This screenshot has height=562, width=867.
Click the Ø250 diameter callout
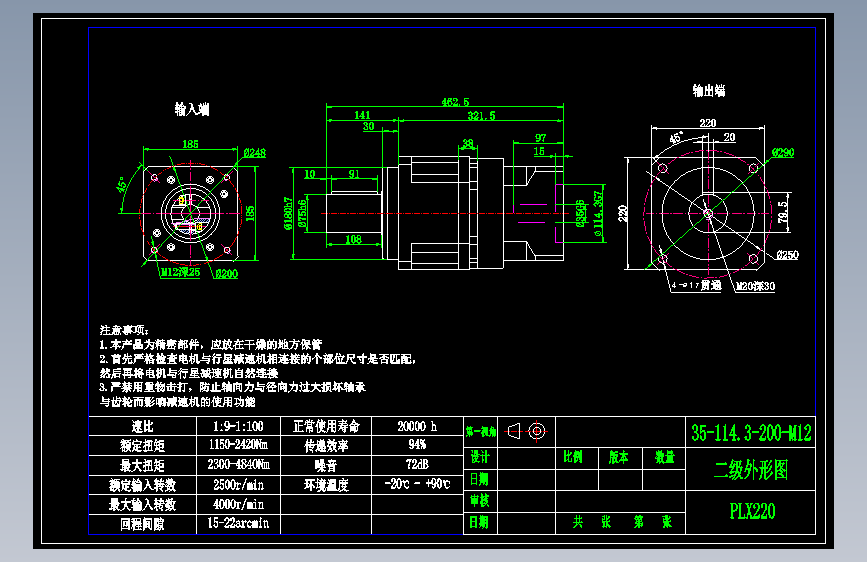787,255
